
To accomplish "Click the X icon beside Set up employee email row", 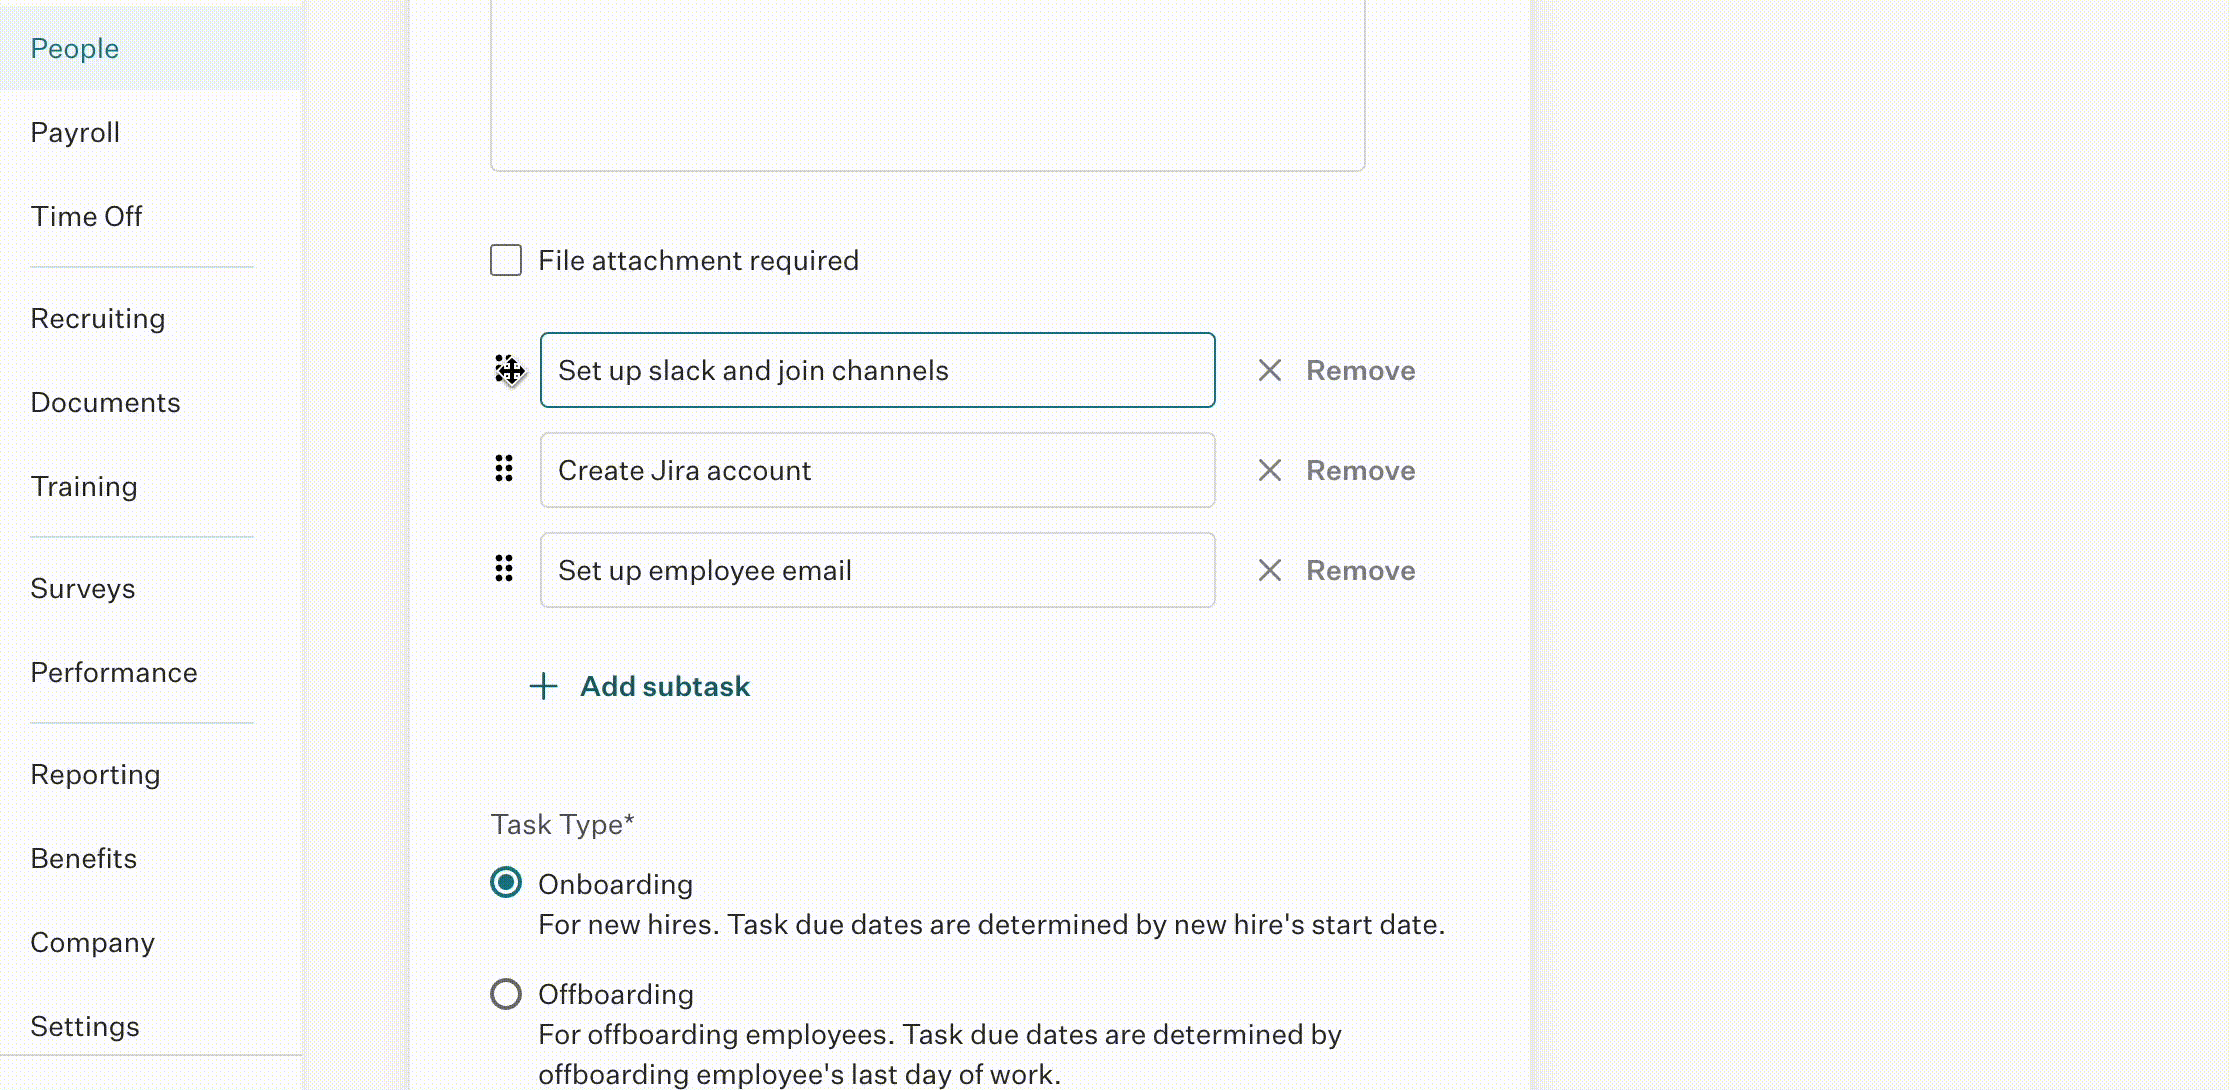I will pos(1270,570).
